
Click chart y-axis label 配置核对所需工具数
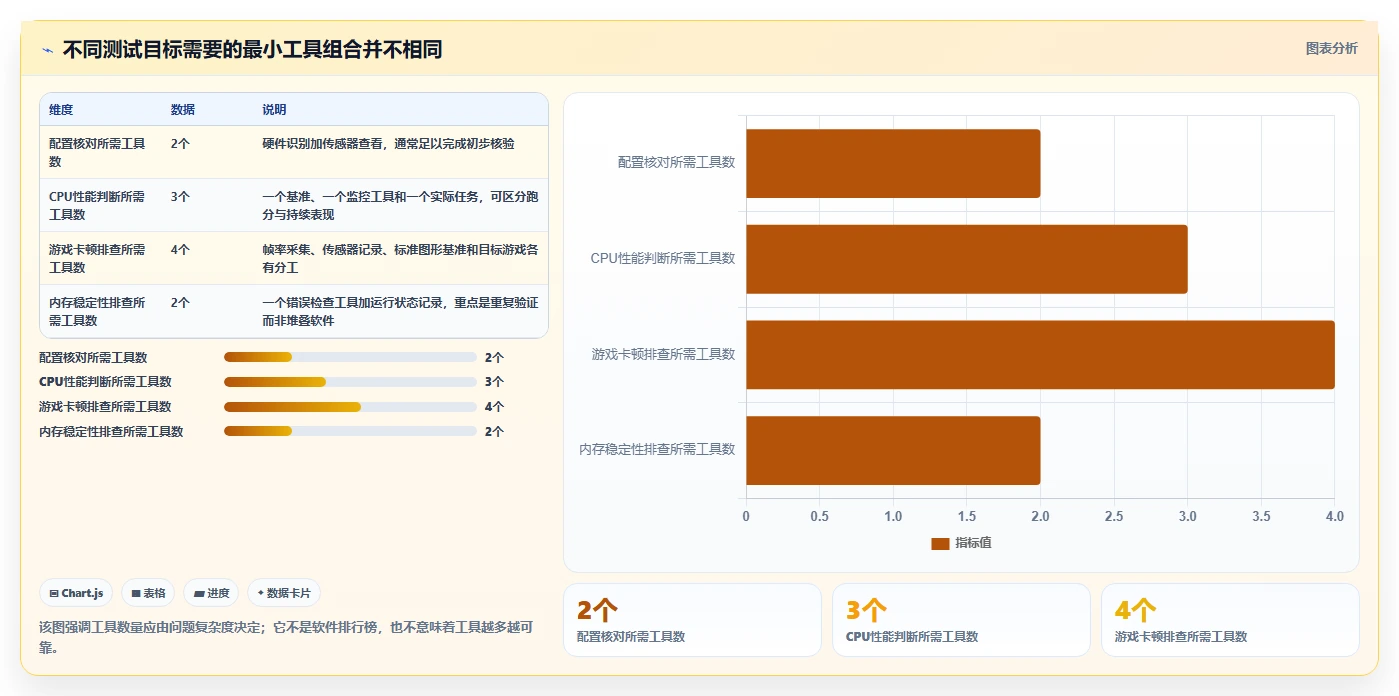pos(676,162)
